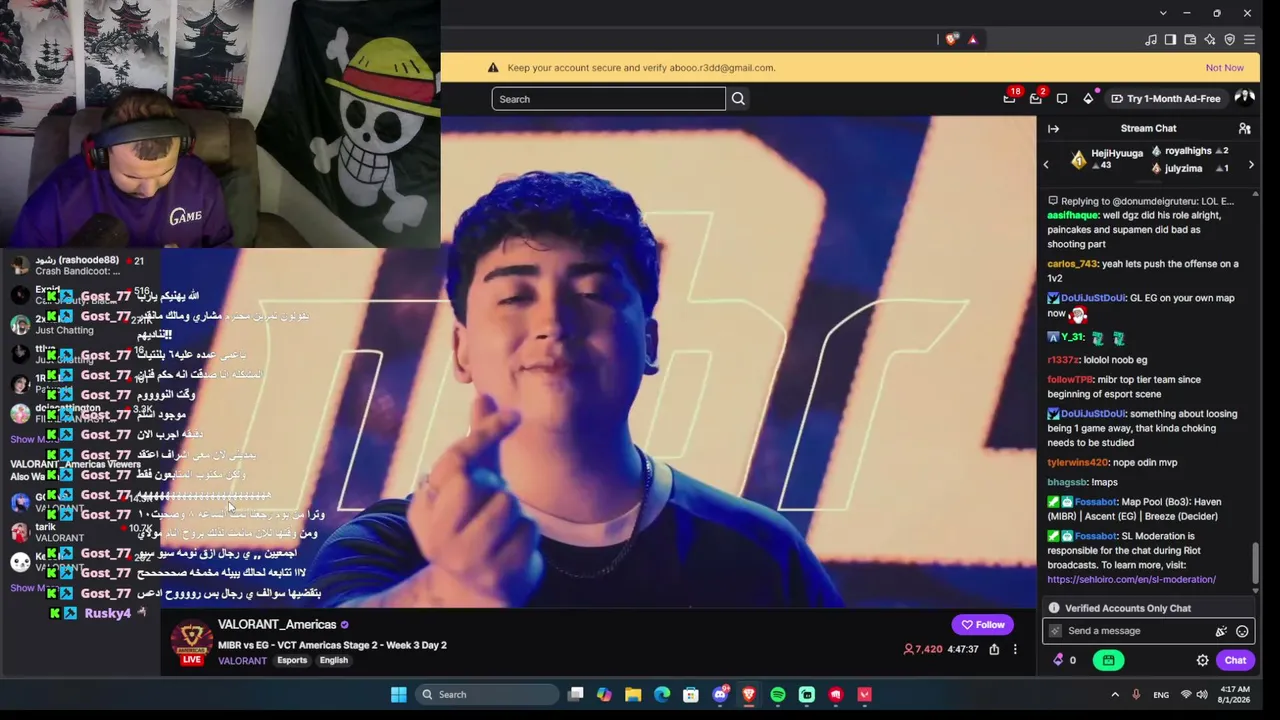1280x720 pixels.
Task: Follow the VALORANT_Americas channel
Action: click(x=983, y=625)
